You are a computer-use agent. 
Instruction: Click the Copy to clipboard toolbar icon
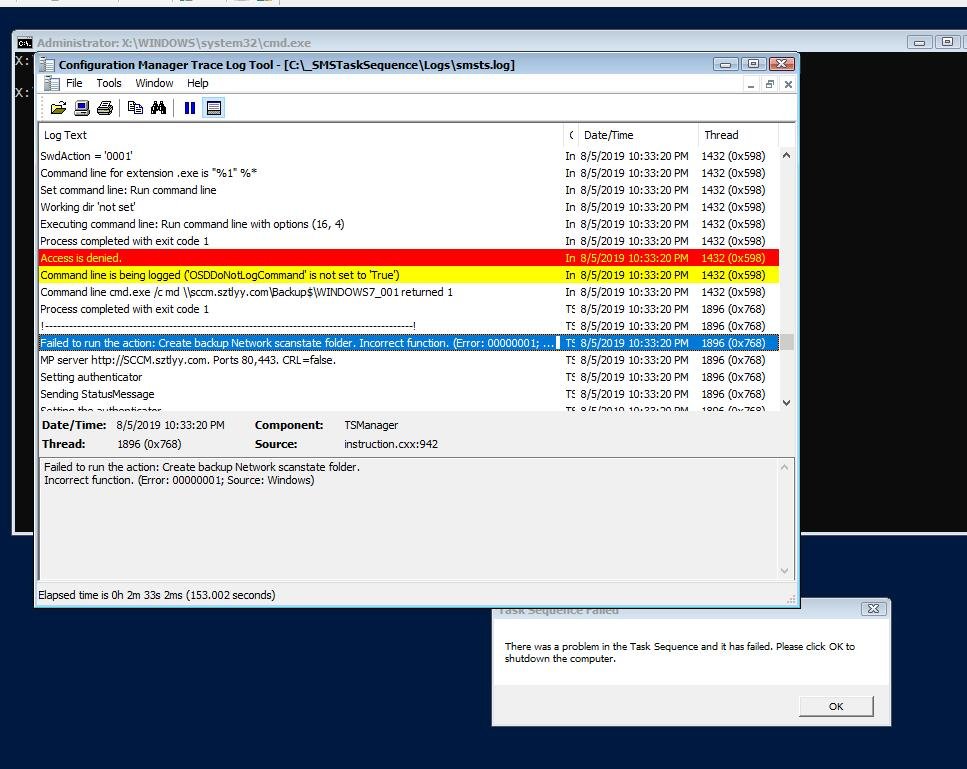point(135,108)
